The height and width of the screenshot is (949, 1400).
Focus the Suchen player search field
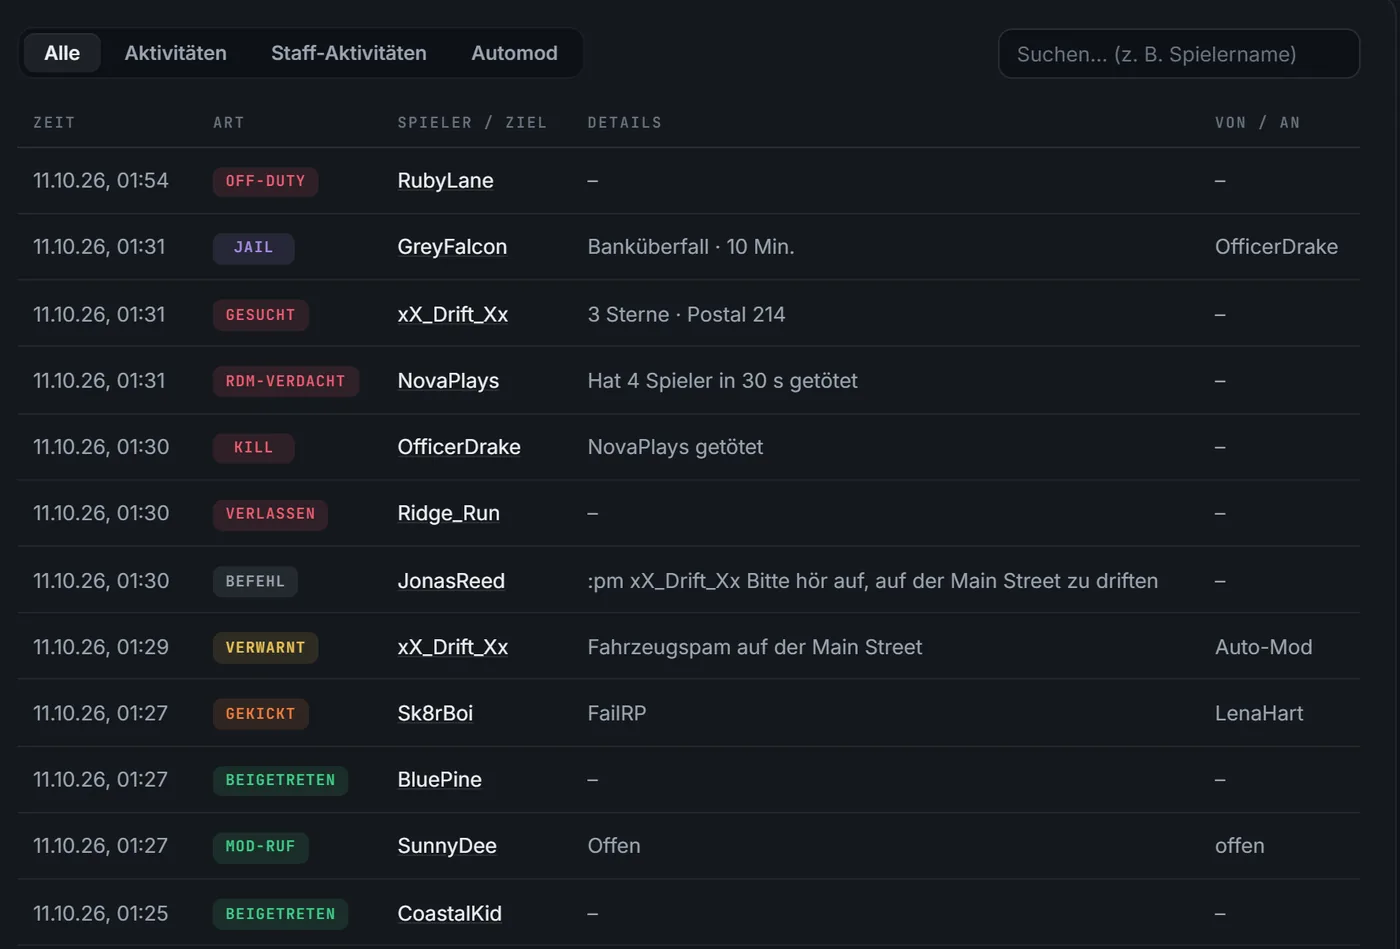click(1179, 54)
